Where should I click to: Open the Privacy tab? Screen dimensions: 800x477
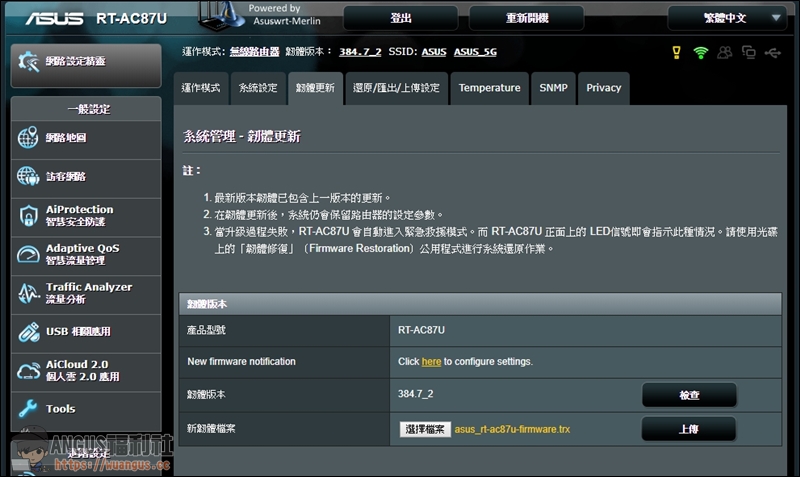(604, 88)
